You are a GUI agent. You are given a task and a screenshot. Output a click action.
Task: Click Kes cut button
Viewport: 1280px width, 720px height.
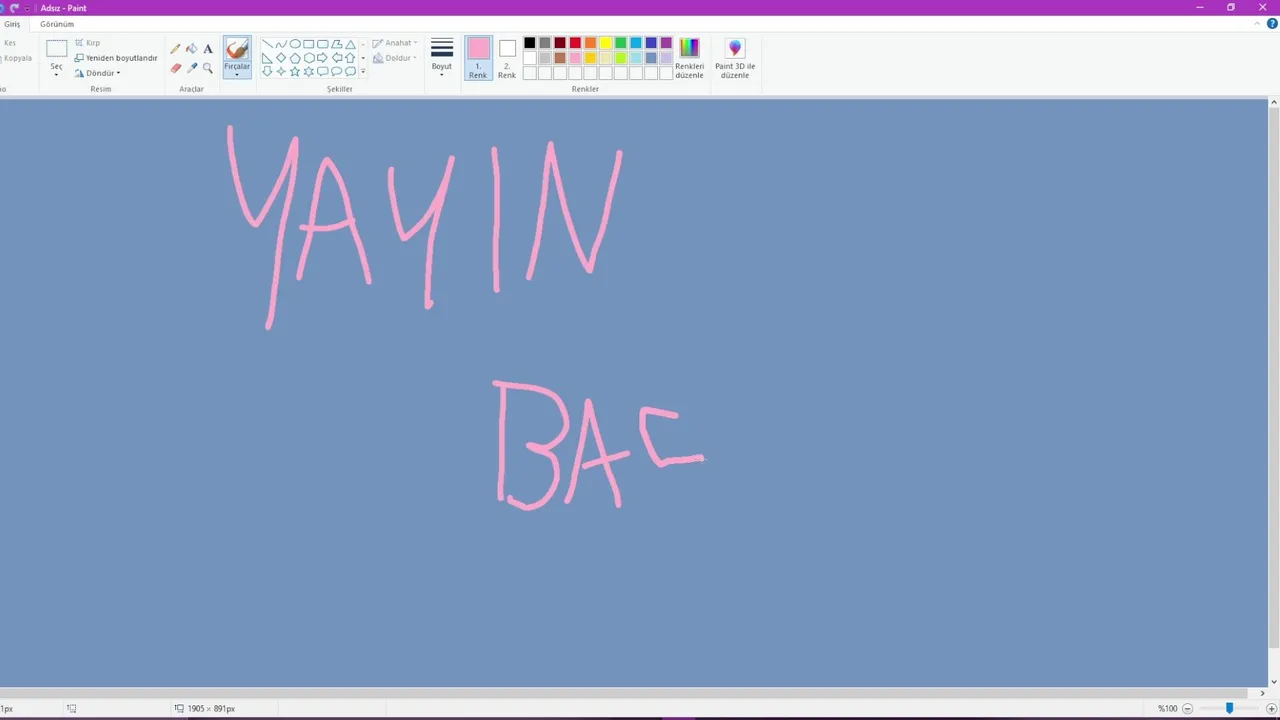(10, 43)
